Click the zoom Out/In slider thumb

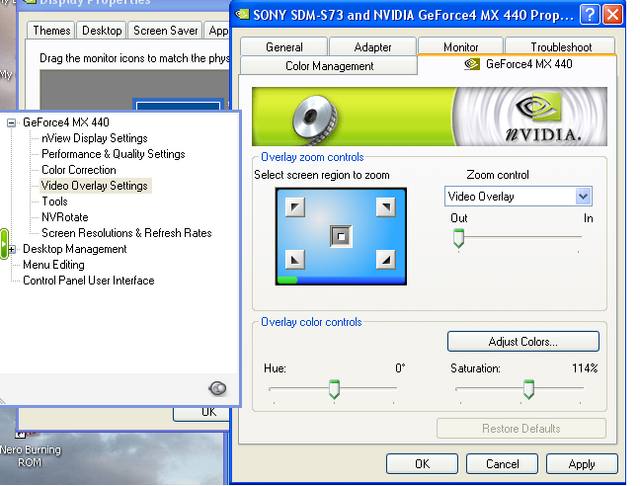[x=458, y=238]
